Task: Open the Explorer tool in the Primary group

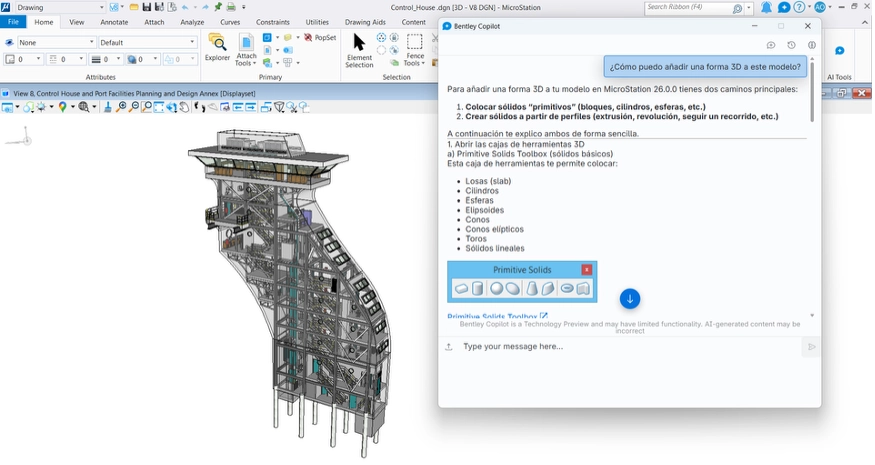Action: click(x=217, y=48)
